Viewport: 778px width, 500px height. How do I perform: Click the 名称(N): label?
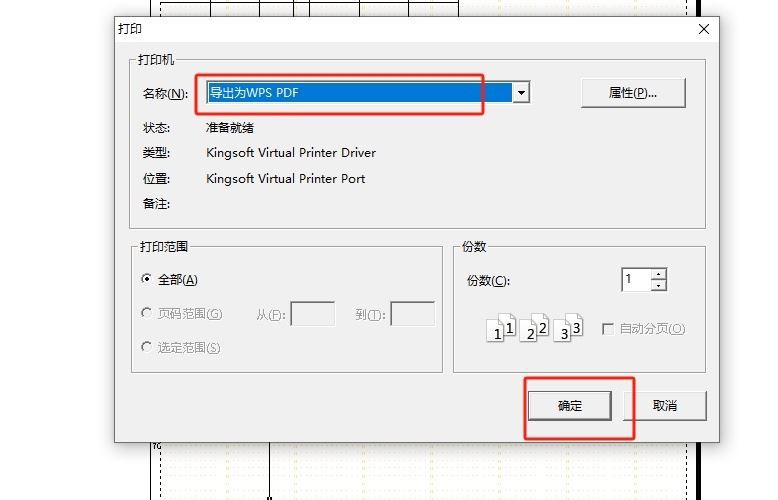point(166,93)
